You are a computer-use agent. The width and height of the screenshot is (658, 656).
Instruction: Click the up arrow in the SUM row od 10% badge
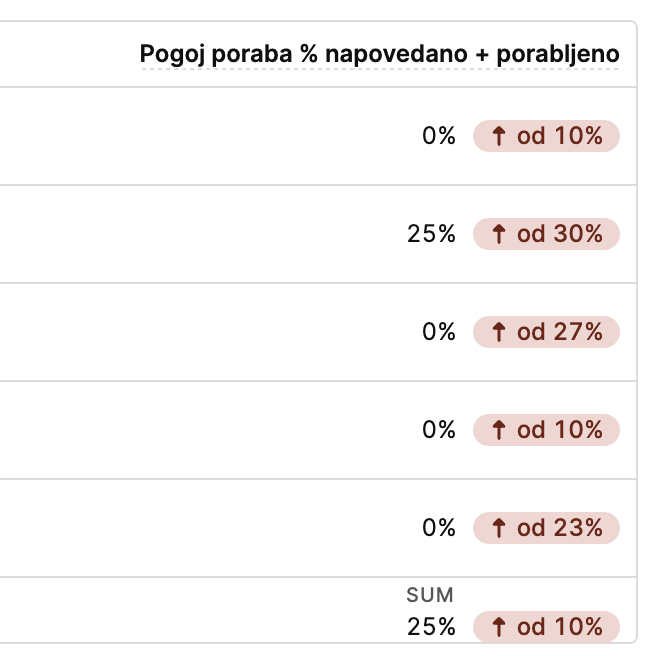pyautogui.click(x=499, y=627)
